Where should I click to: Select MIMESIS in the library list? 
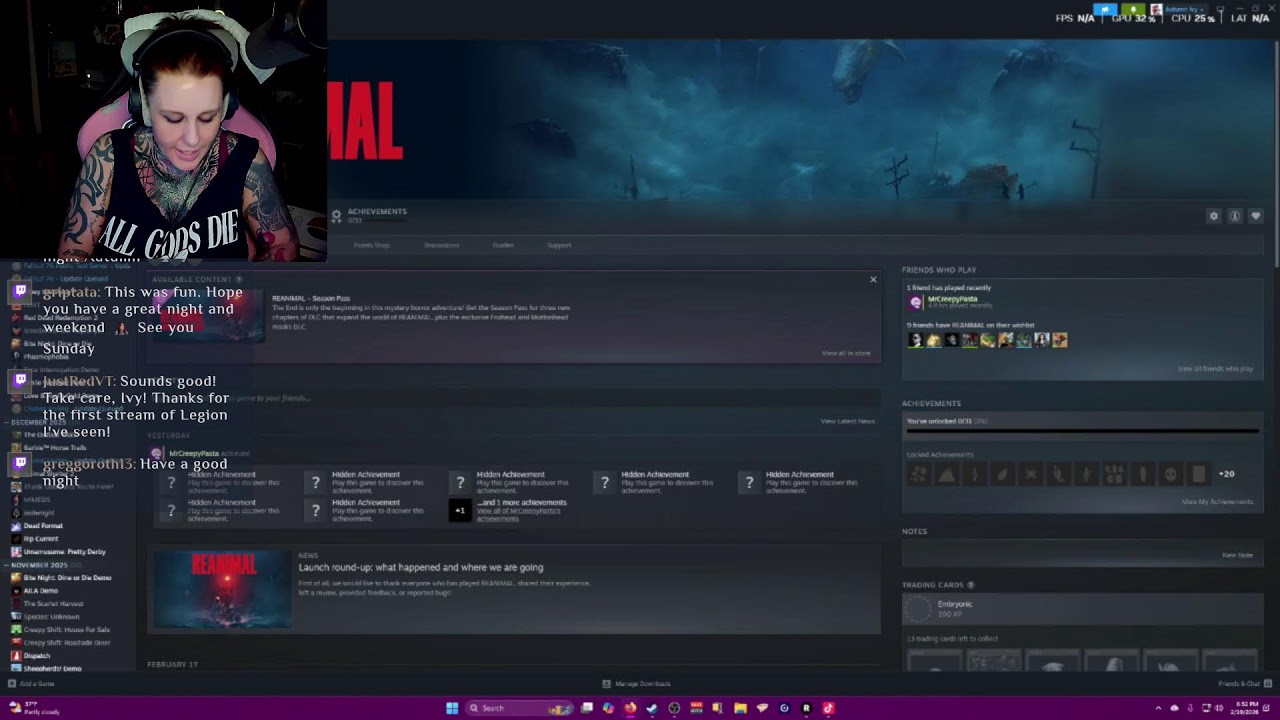(37, 500)
